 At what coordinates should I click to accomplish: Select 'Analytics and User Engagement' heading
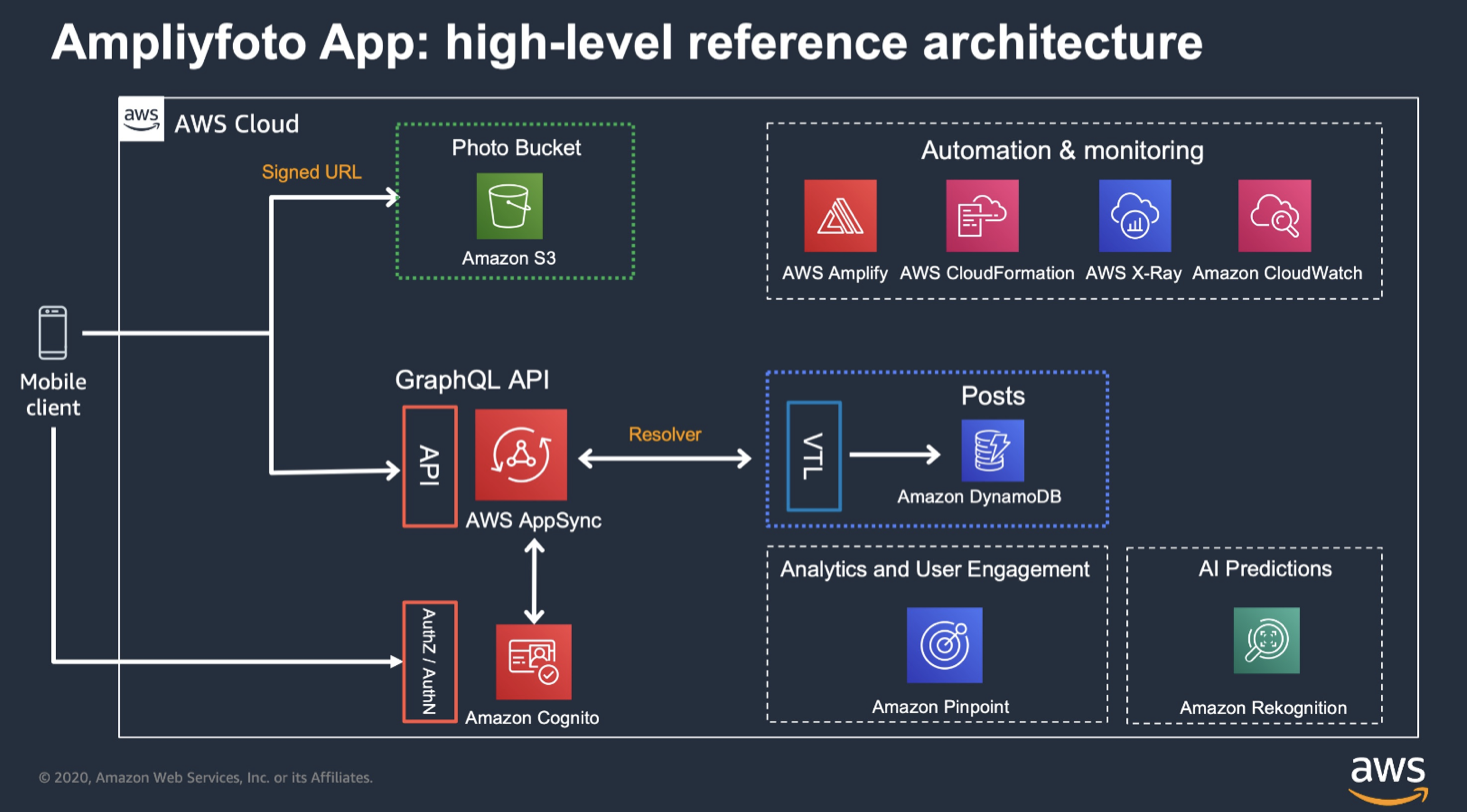click(935, 569)
